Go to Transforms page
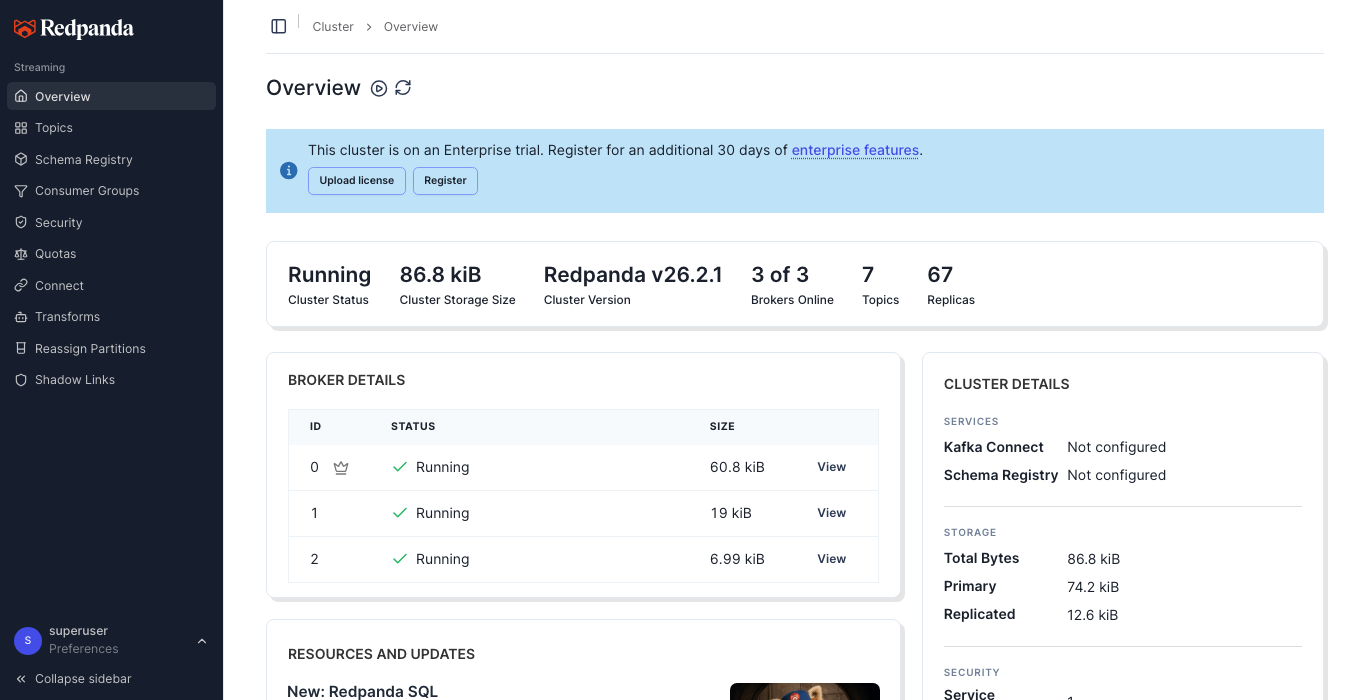Screen dimensions: 1366x700 click(111, 317)
